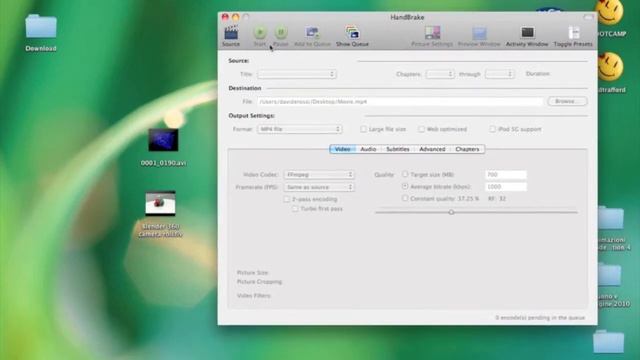The image size is (640, 360).
Task: Select the Target size (MB) radio button
Action: click(x=405, y=174)
